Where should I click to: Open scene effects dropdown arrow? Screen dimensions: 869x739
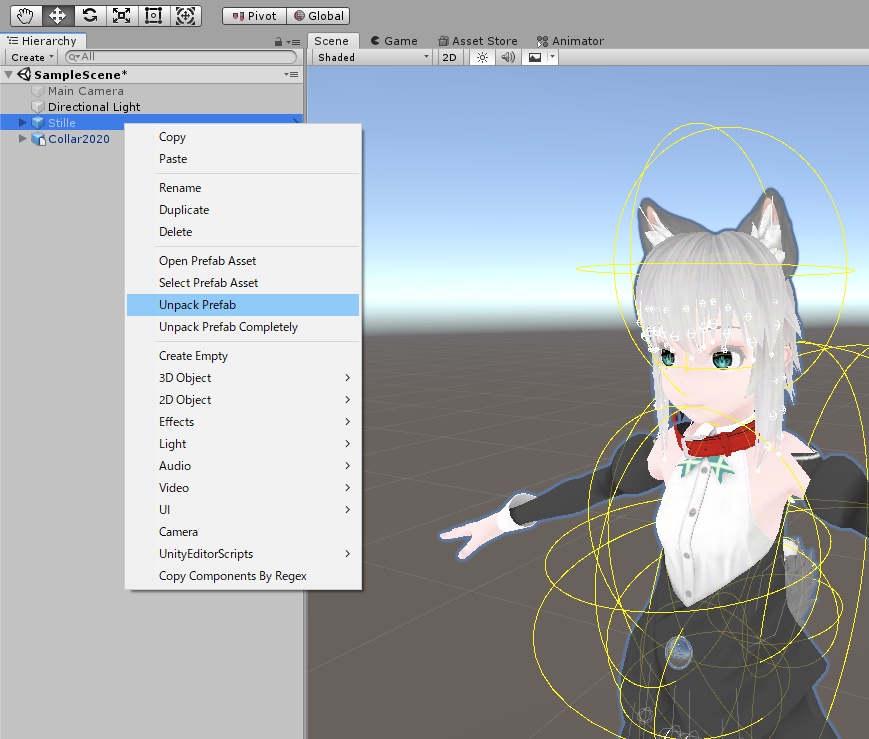(x=552, y=57)
